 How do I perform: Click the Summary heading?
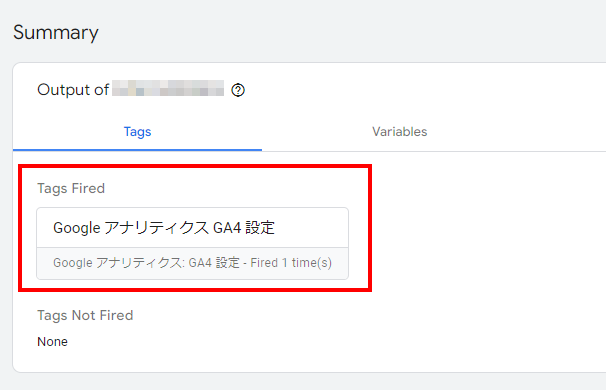tap(56, 32)
